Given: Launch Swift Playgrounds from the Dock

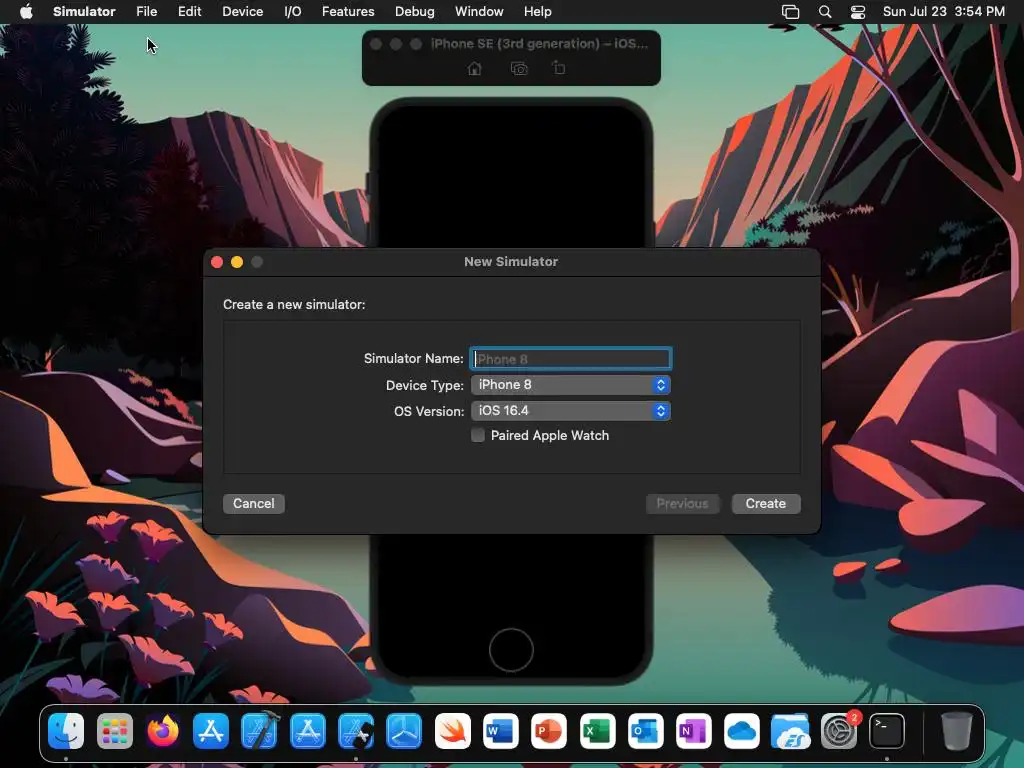Looking at the screenshot, I should (453, 730).
